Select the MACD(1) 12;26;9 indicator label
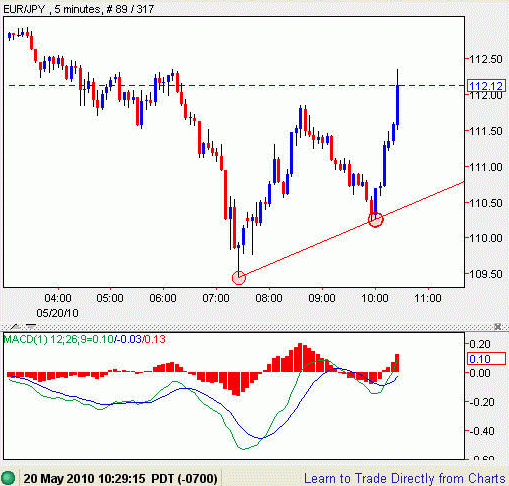This screenshot has height=486, width=509. tap(84, 339)
